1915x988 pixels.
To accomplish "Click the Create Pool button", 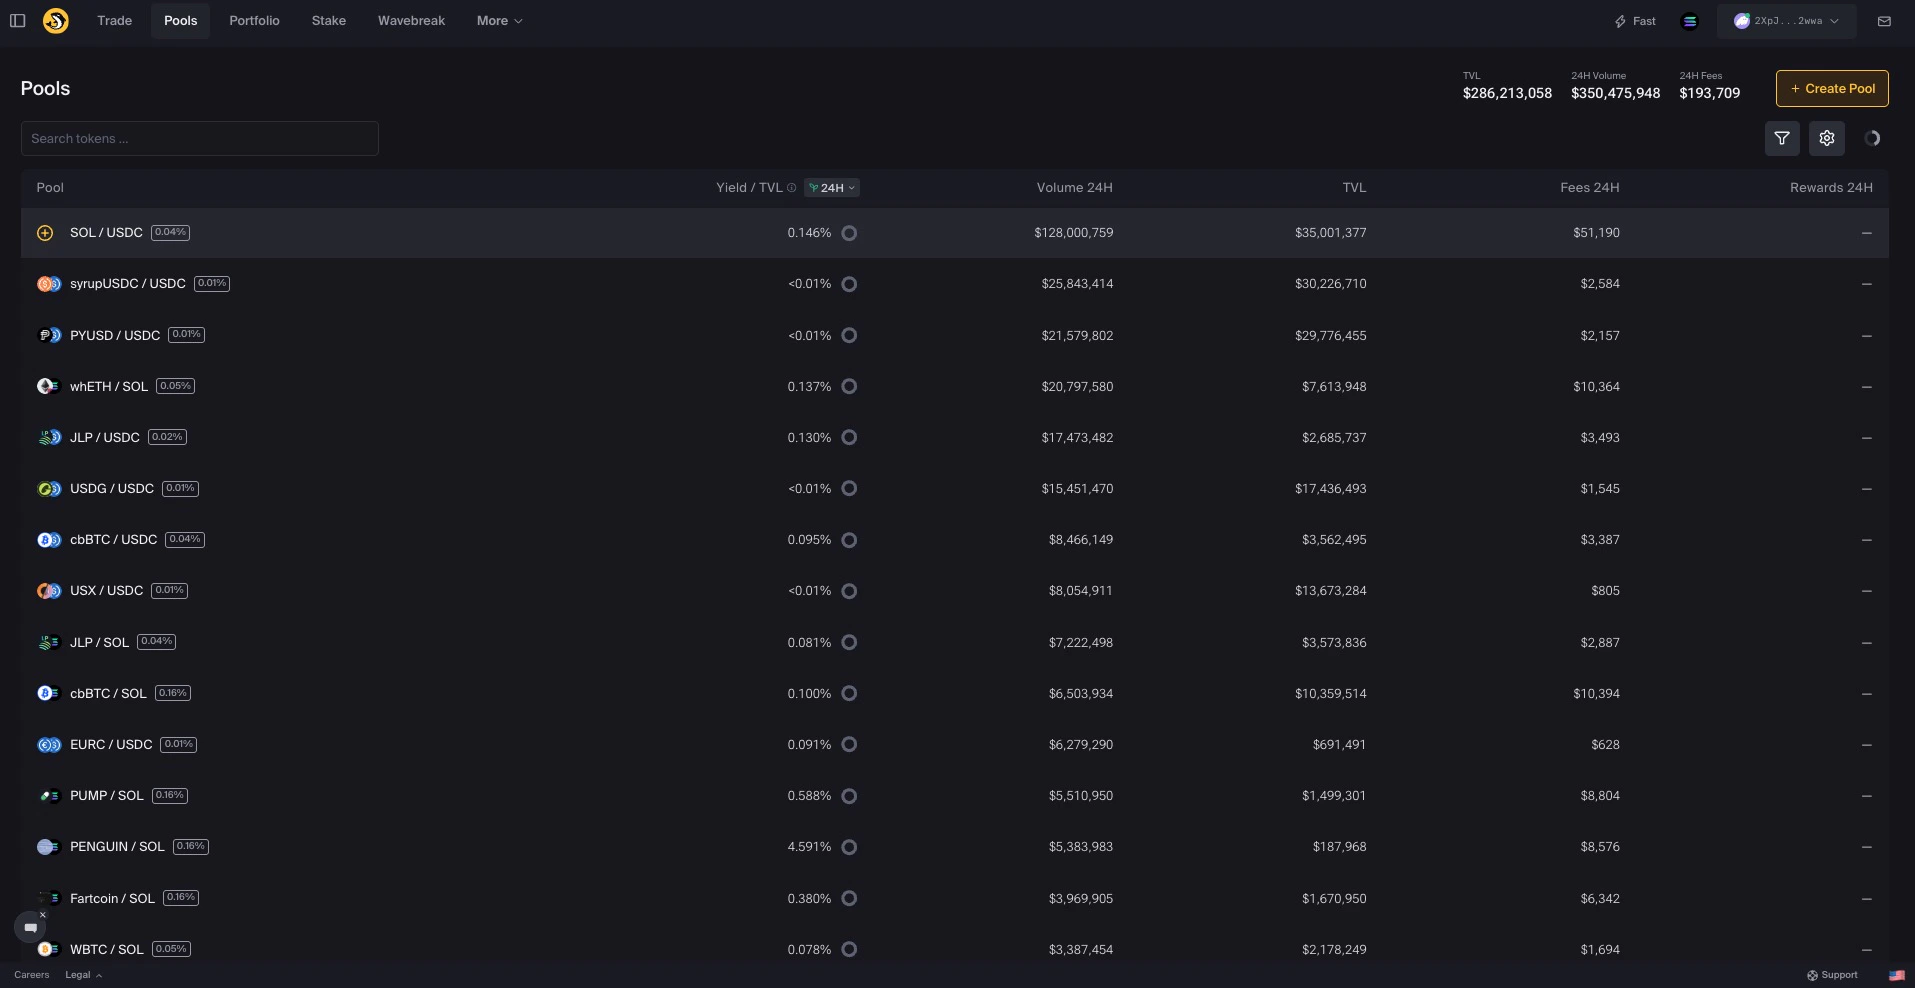I will tap(1832, 88).
